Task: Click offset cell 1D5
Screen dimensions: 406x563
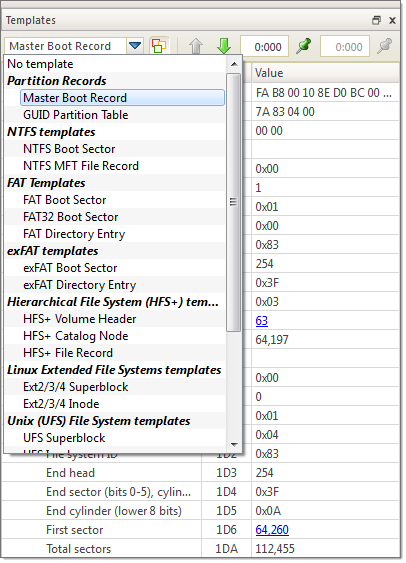Action: pos(227,511)
